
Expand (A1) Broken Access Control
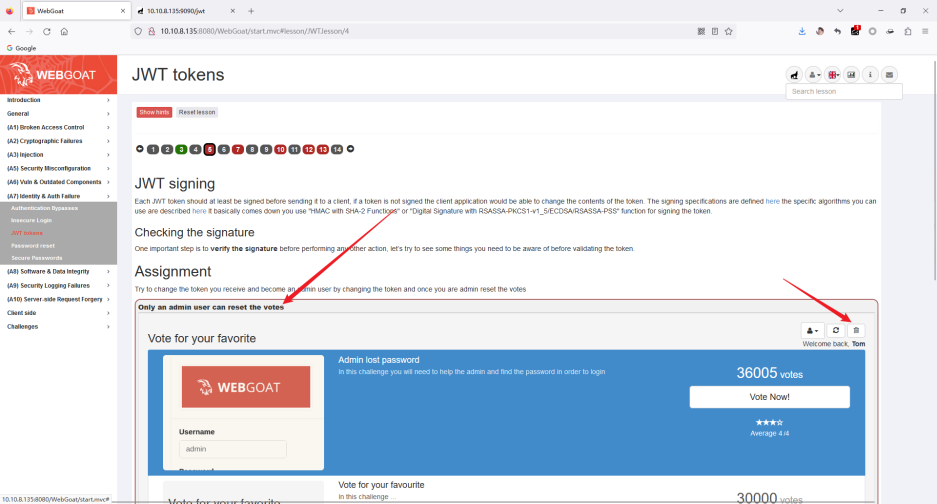(59, 127)
